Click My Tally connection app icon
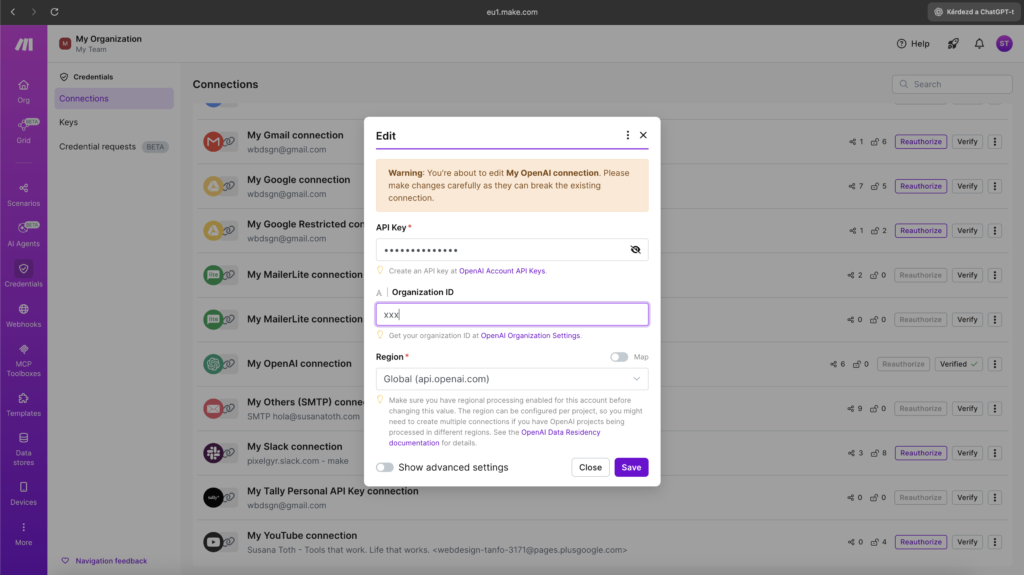The image size is (1024, 575). click(214, 497)
